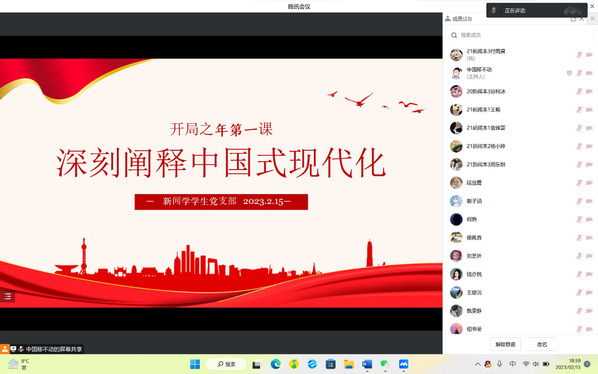Toggle the first member's muted microphone icon
The width and height of the screenshot is (598, 374).
point(579,55)
